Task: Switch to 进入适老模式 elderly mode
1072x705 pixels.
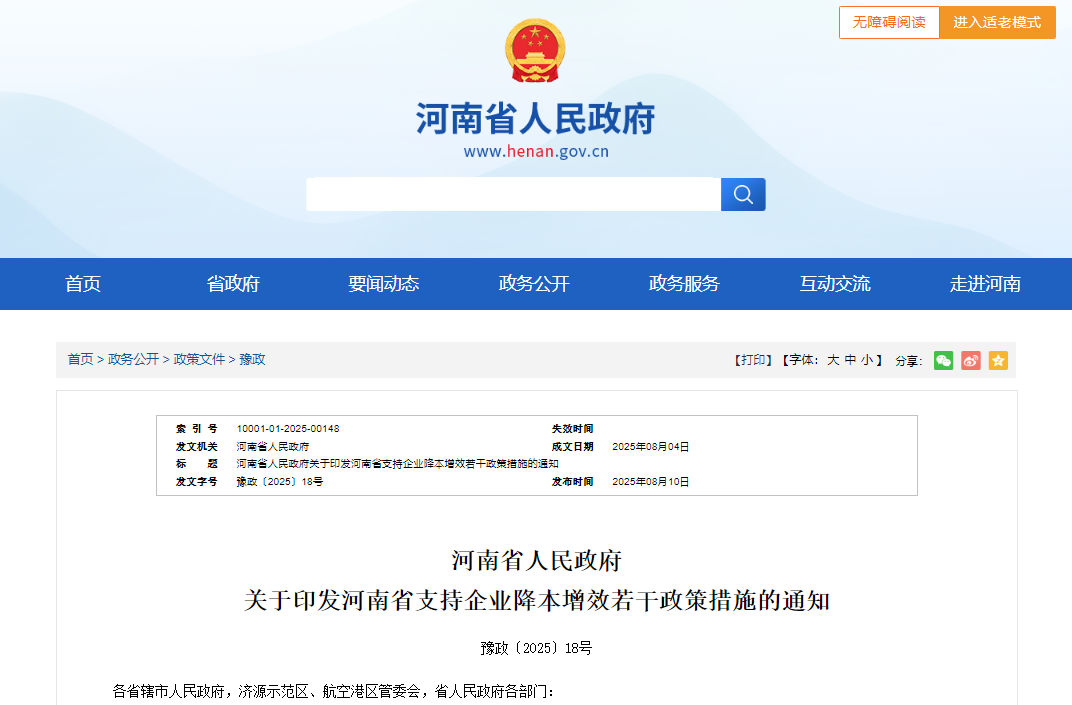Action: tap(997, 22)
